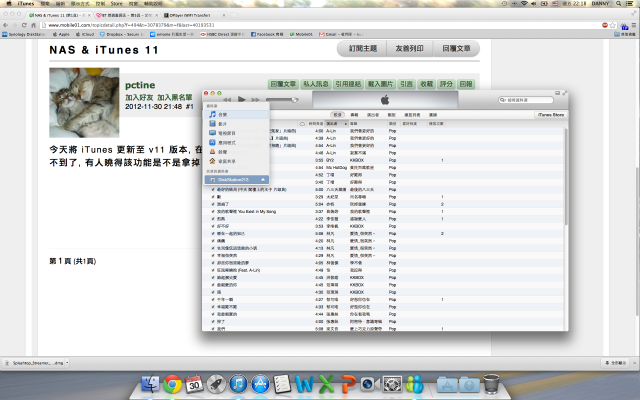Uncheck the '(Feat. A-Lin)' track checkbox

pyautogui.click(x=213, y=270)
